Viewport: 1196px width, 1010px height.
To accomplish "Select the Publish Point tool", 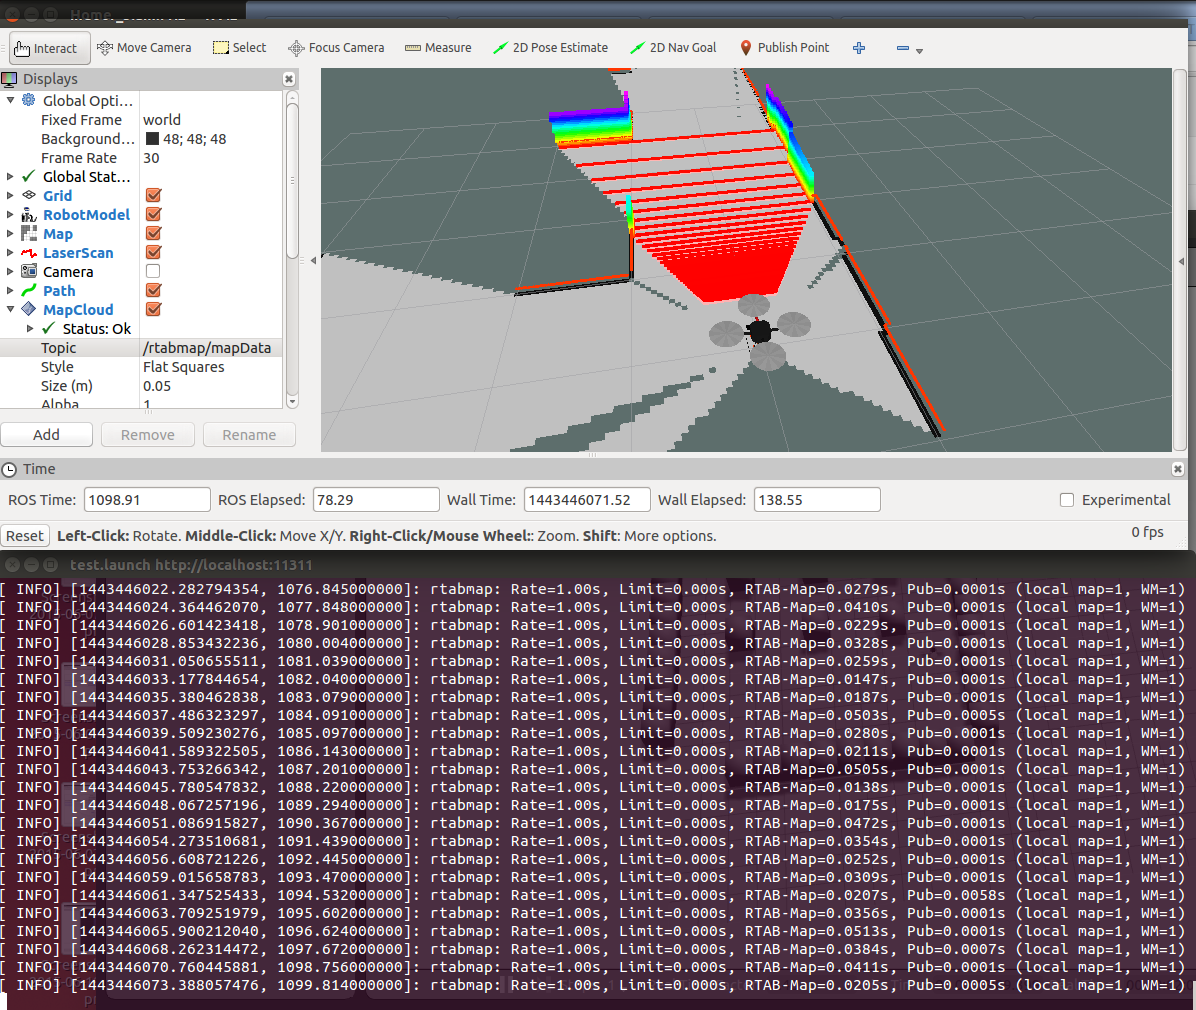I will click(784, 48).
